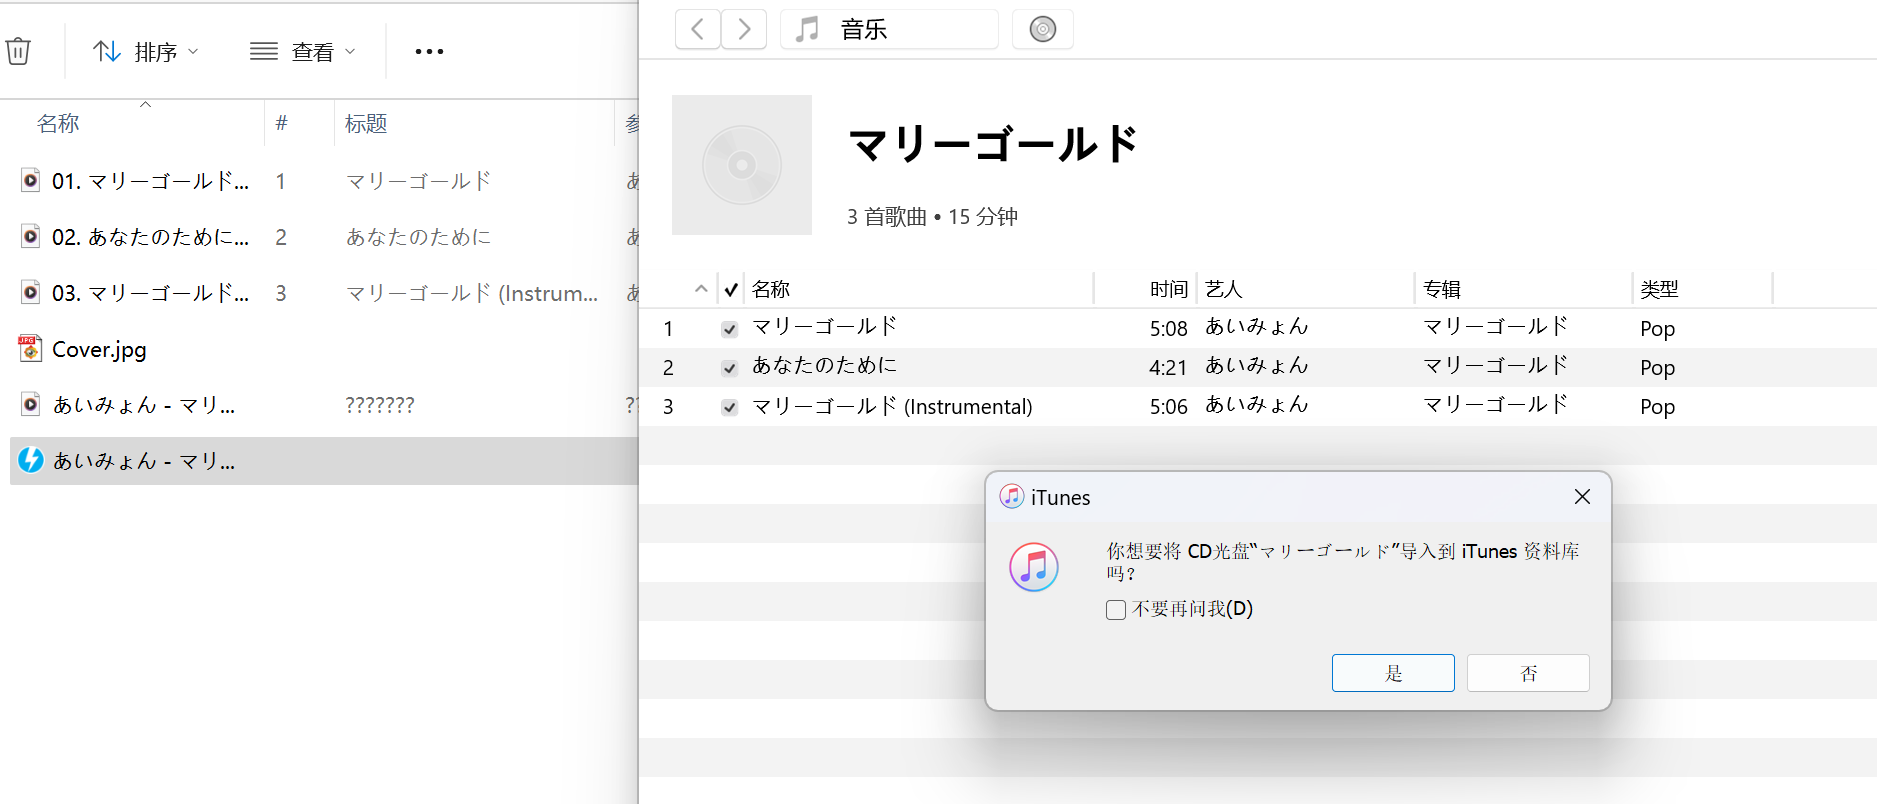Open the 查看 view dropdown
Viewport: 1877px width, 804px height.
click(x=303, y=52)
